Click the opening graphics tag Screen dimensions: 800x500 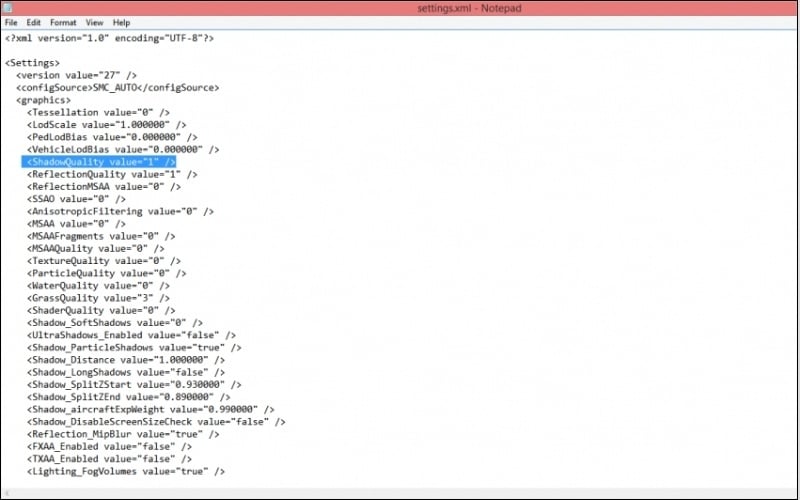(x=43, y=100)
